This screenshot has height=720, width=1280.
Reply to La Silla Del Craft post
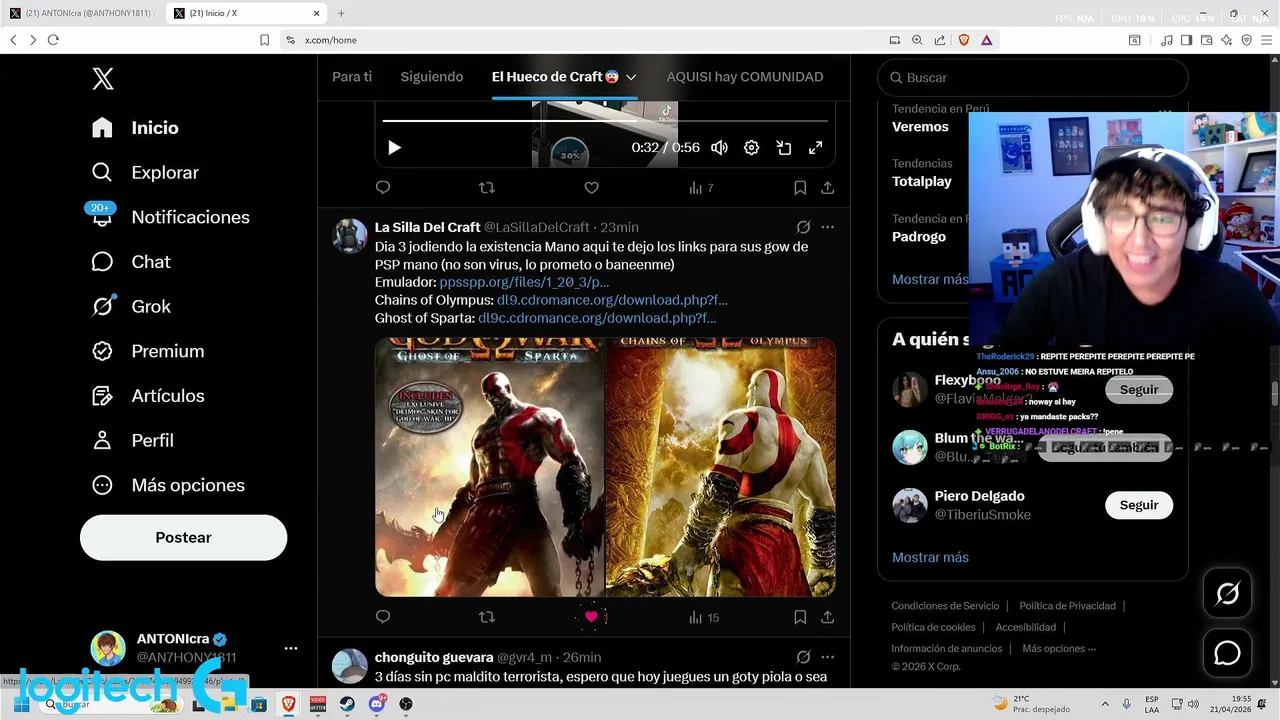pyautogui.click(x=383, y=617)
